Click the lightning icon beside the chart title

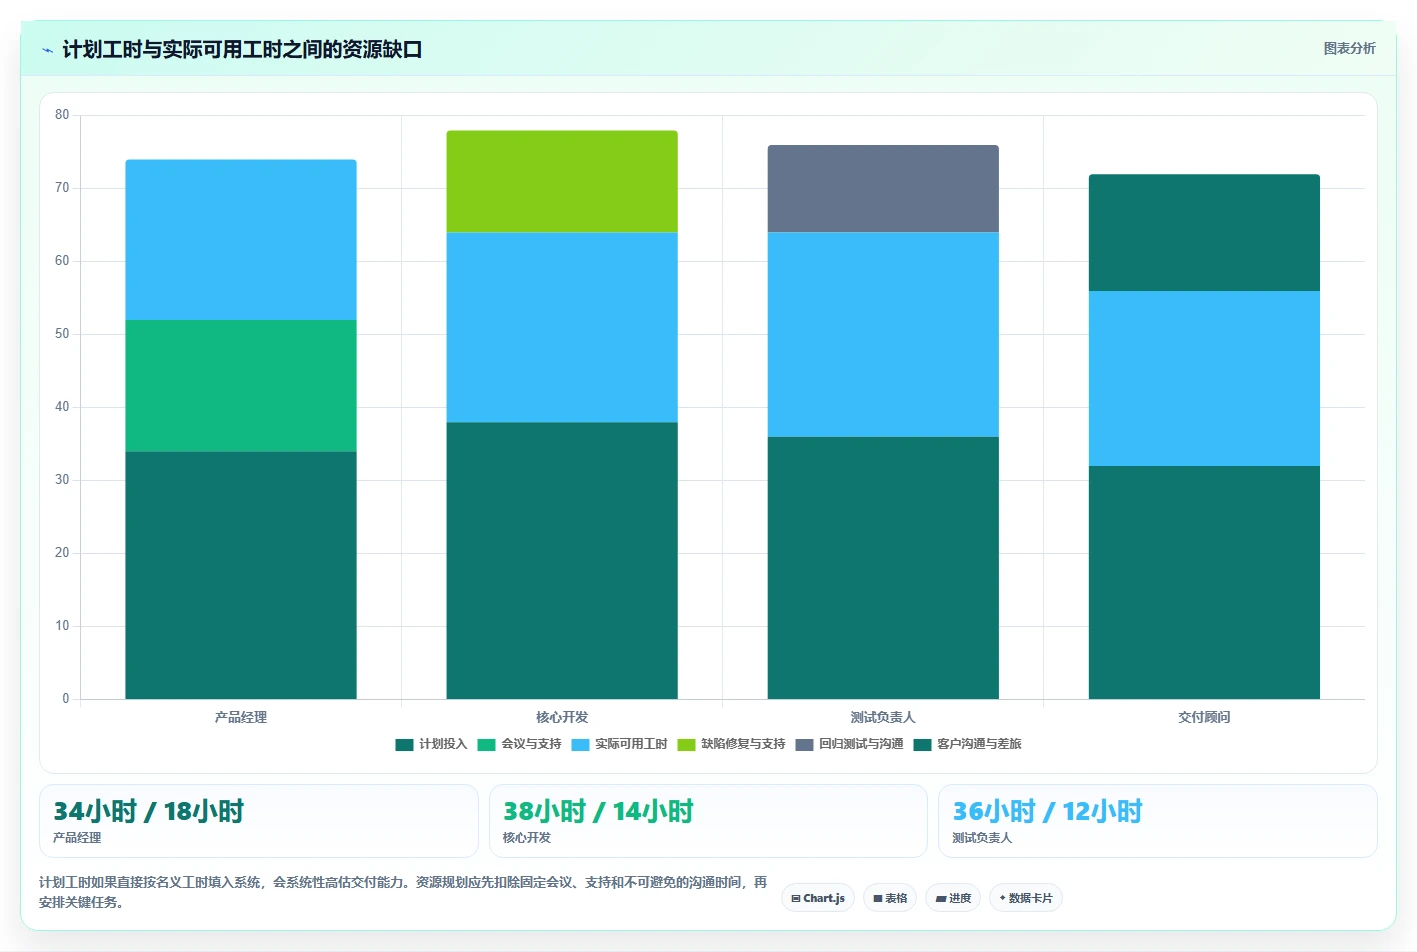[47, 50]
